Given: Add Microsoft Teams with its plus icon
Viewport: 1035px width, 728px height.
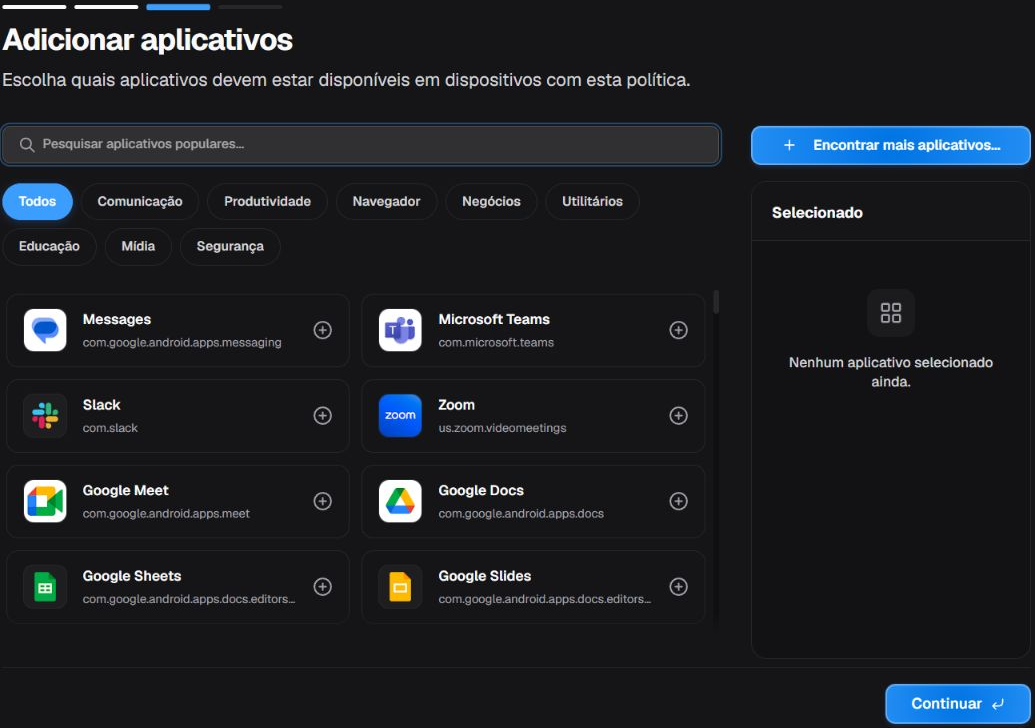Looking at the screenshot, I should click(678, 330).
